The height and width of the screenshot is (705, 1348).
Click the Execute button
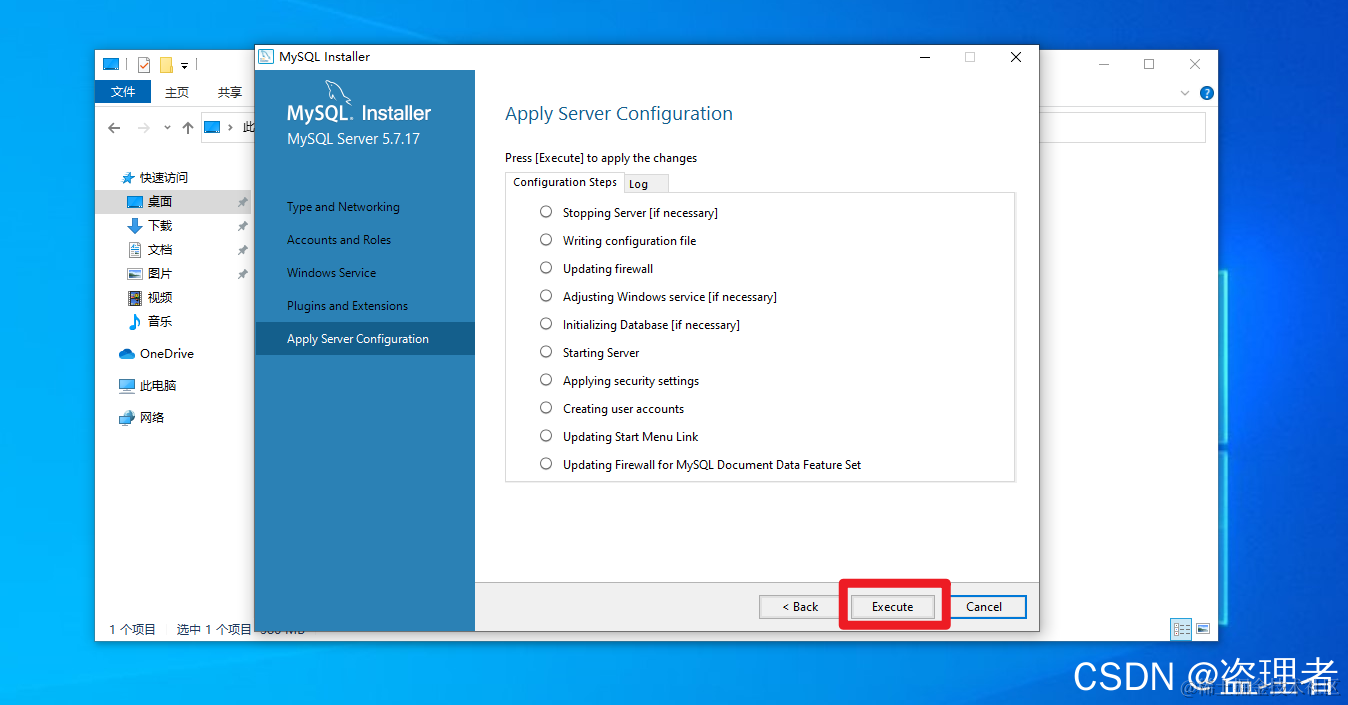click(892, 607)
